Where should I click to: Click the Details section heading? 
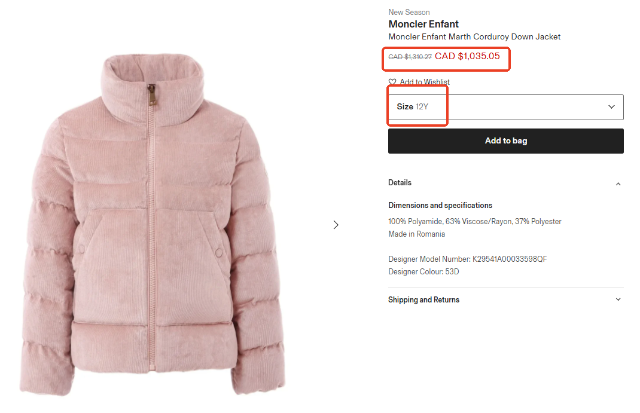[400, 183]
